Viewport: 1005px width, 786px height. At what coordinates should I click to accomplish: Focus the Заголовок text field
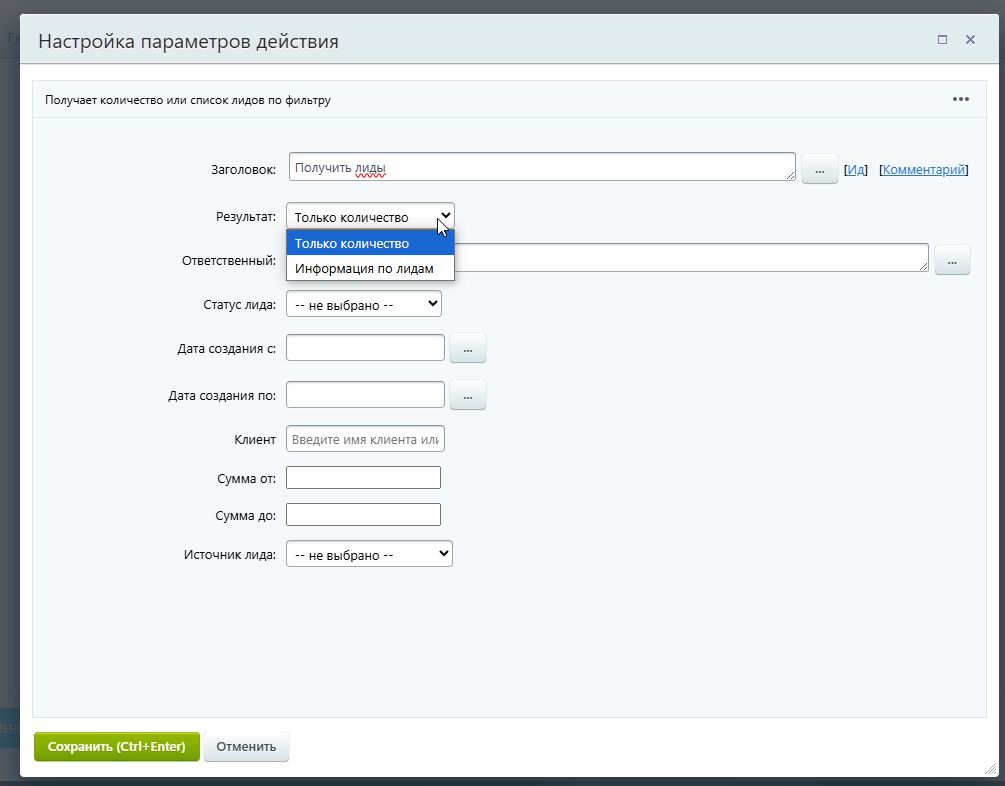(x=541, y=167)
